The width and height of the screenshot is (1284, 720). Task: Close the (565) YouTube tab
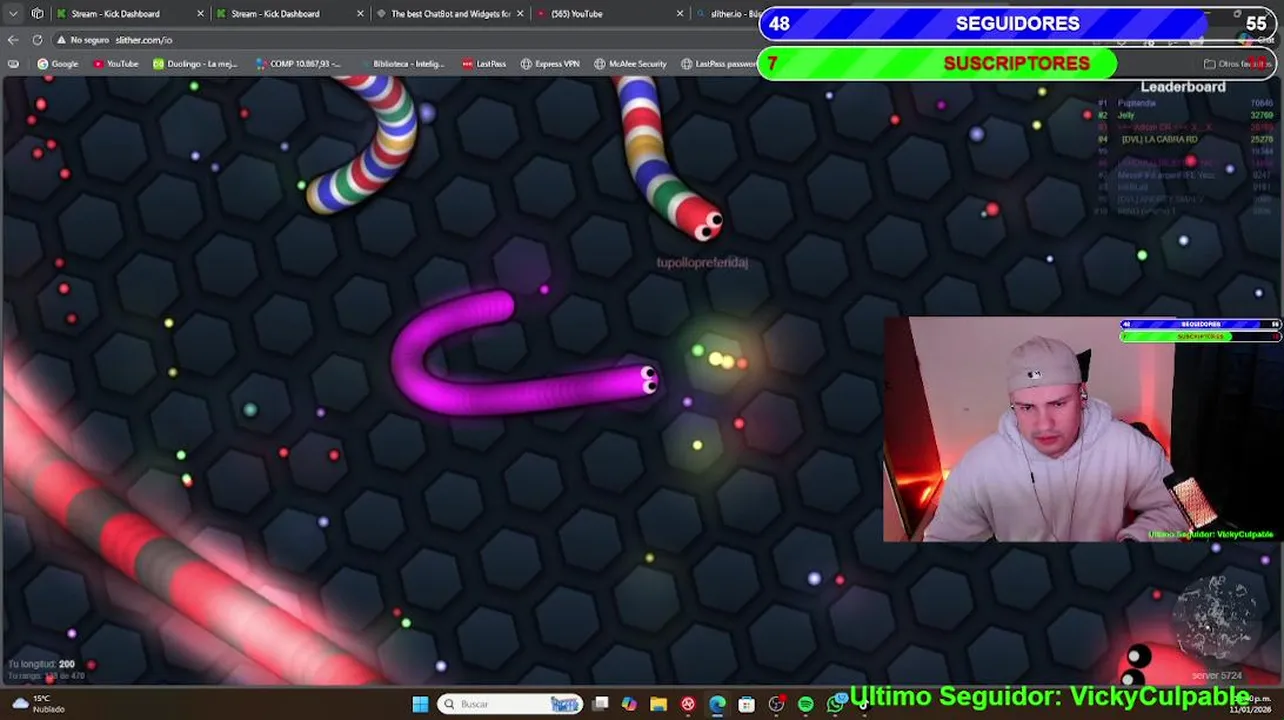[x=680, y=14]
